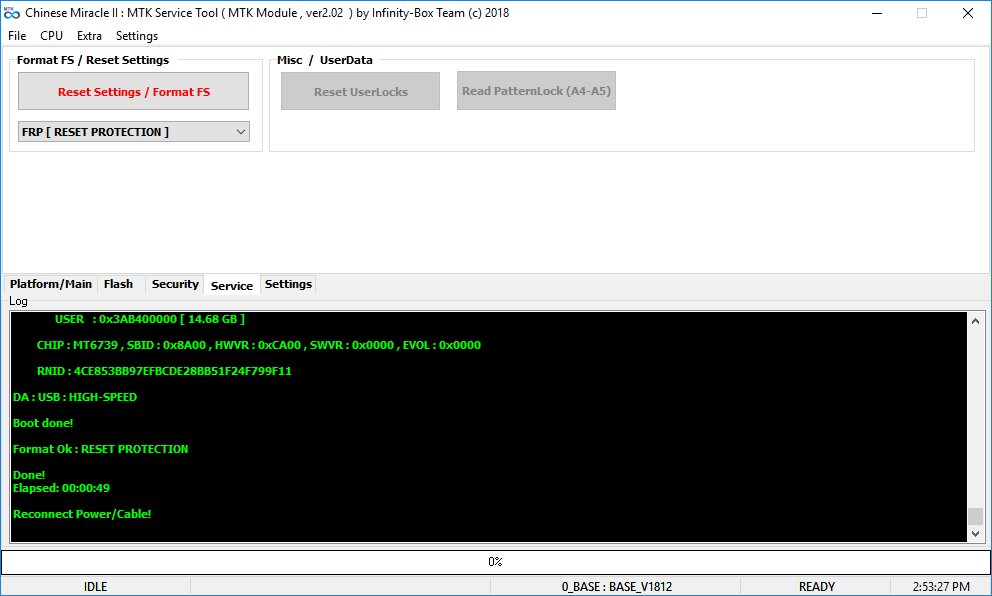Close the Chinese Miracle II window
Image resolution: width=992 pixels, height=596 pixels.
tap(968, 13)
